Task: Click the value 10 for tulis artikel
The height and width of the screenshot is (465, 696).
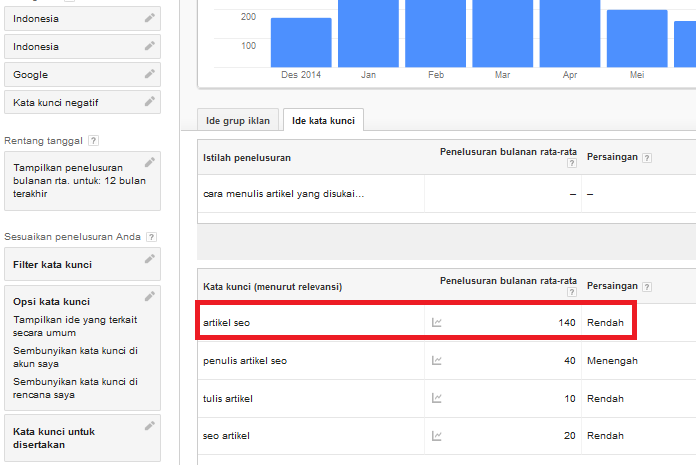Action: [570, 398]
